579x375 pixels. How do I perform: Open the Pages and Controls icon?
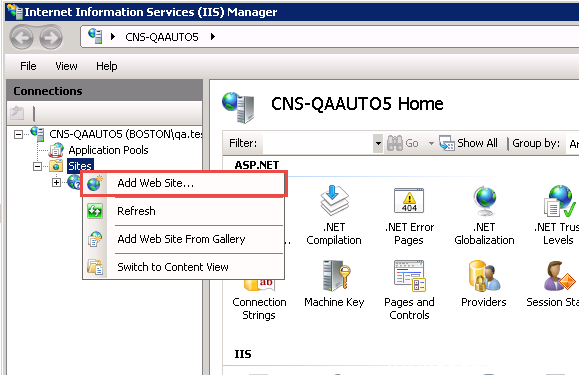tap(409, 275)
